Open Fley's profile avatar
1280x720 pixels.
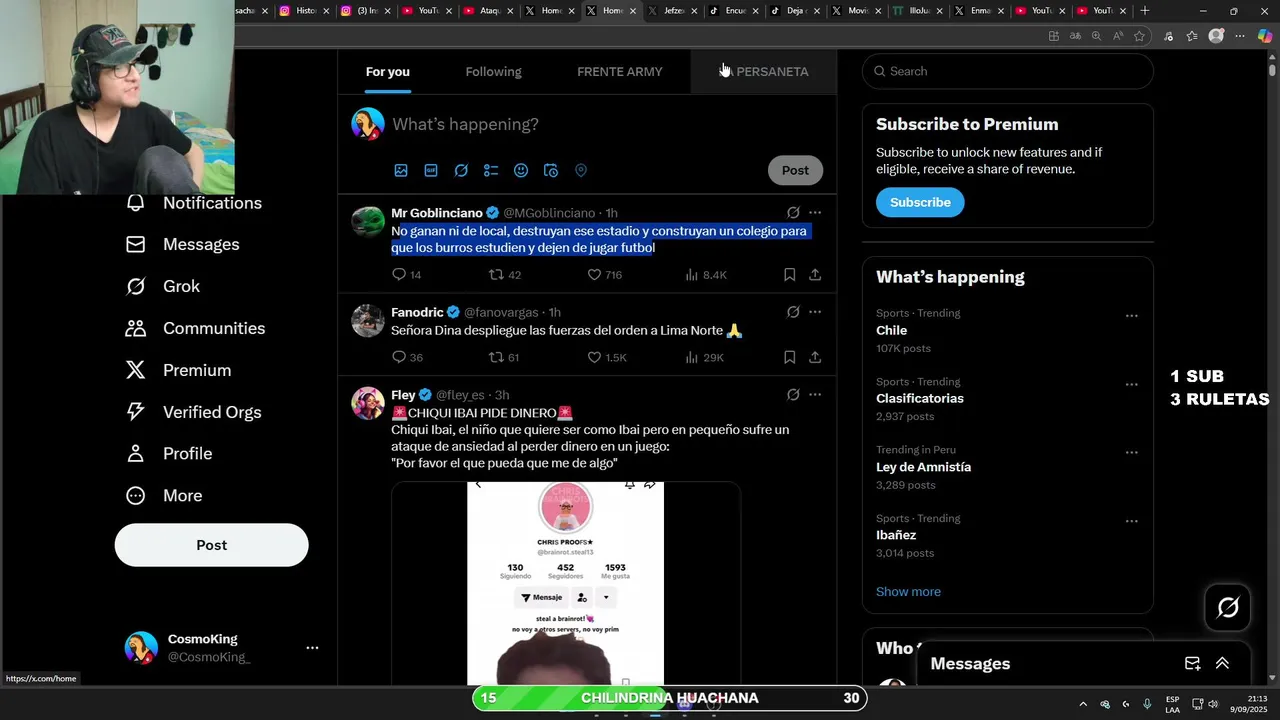pos(368,404)
